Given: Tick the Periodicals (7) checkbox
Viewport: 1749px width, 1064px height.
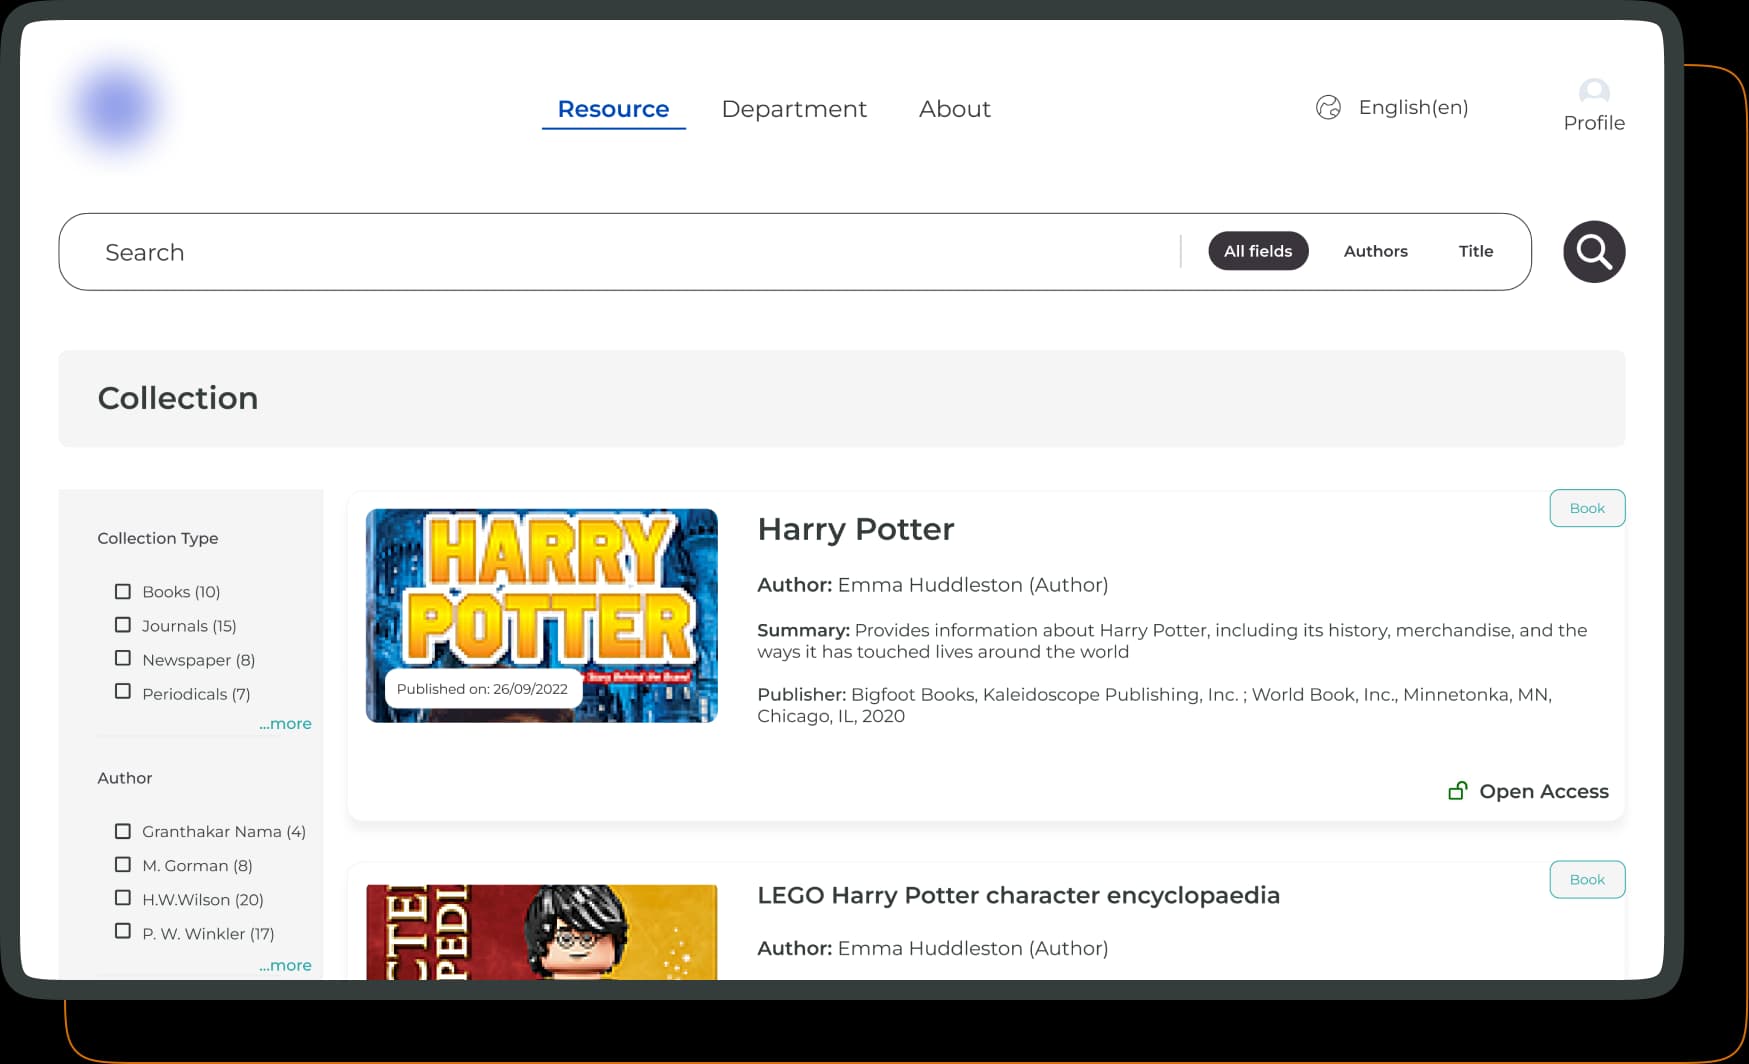Looking at the screenshot, I should [x=123, y=691].
